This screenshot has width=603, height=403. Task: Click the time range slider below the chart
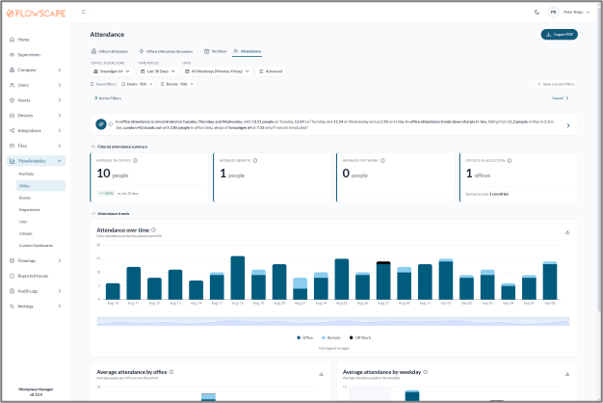tap(333, 321)
